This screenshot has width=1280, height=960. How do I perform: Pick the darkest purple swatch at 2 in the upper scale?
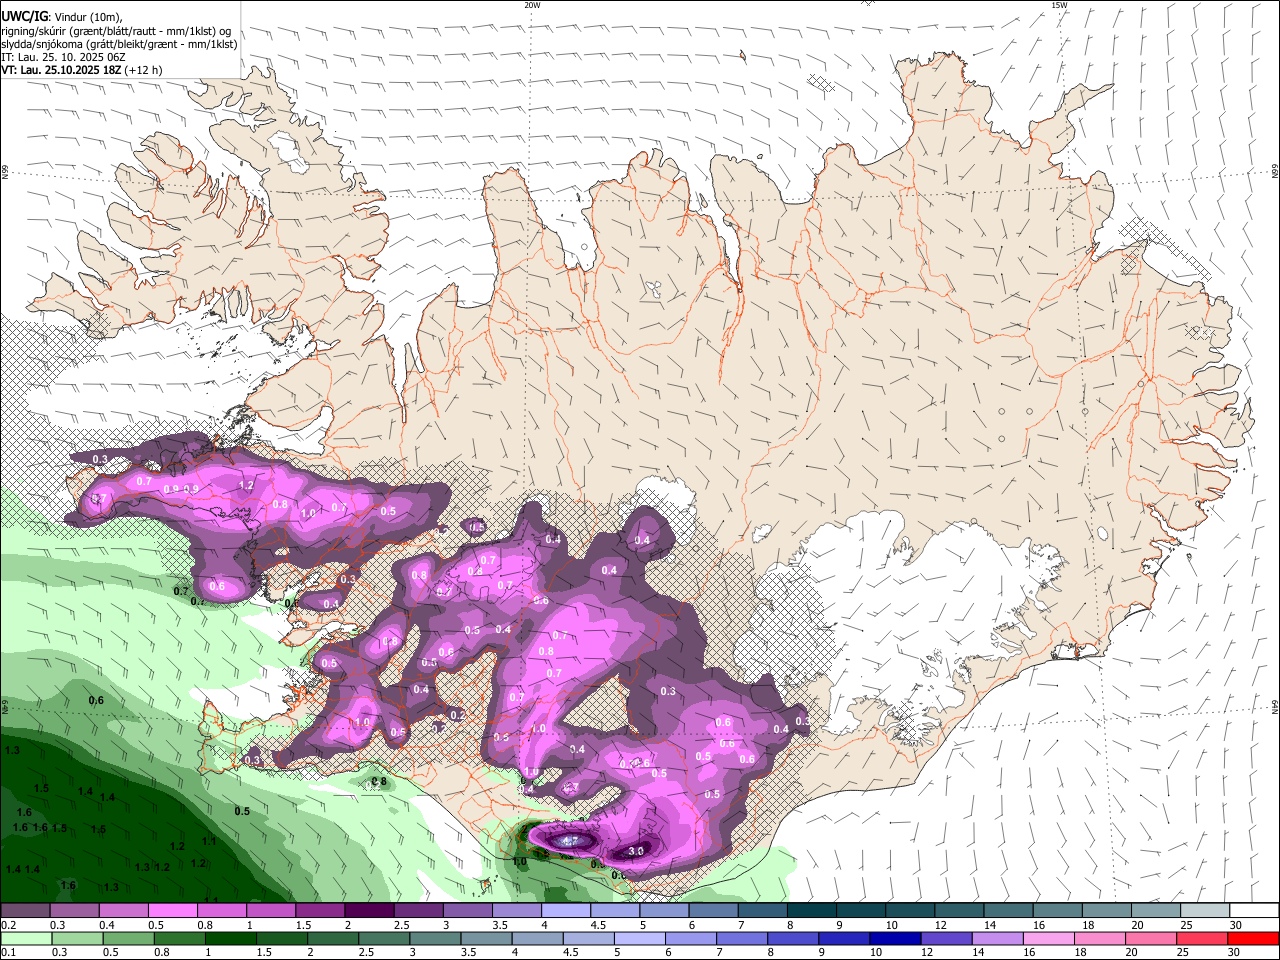pyautogui.click(x=368, y=910)
